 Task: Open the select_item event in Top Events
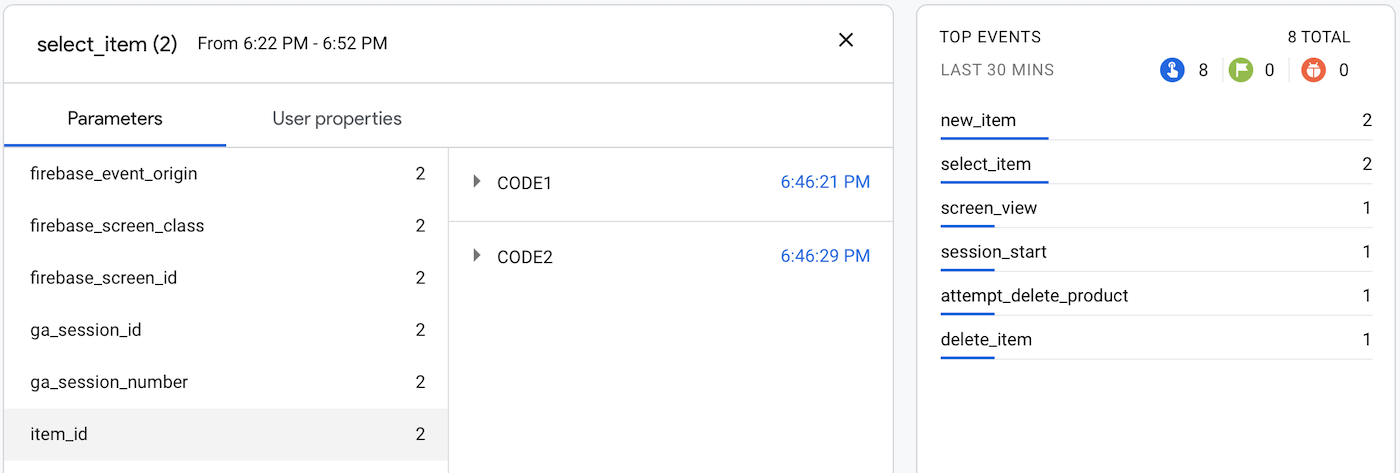(x=985, y=164)
